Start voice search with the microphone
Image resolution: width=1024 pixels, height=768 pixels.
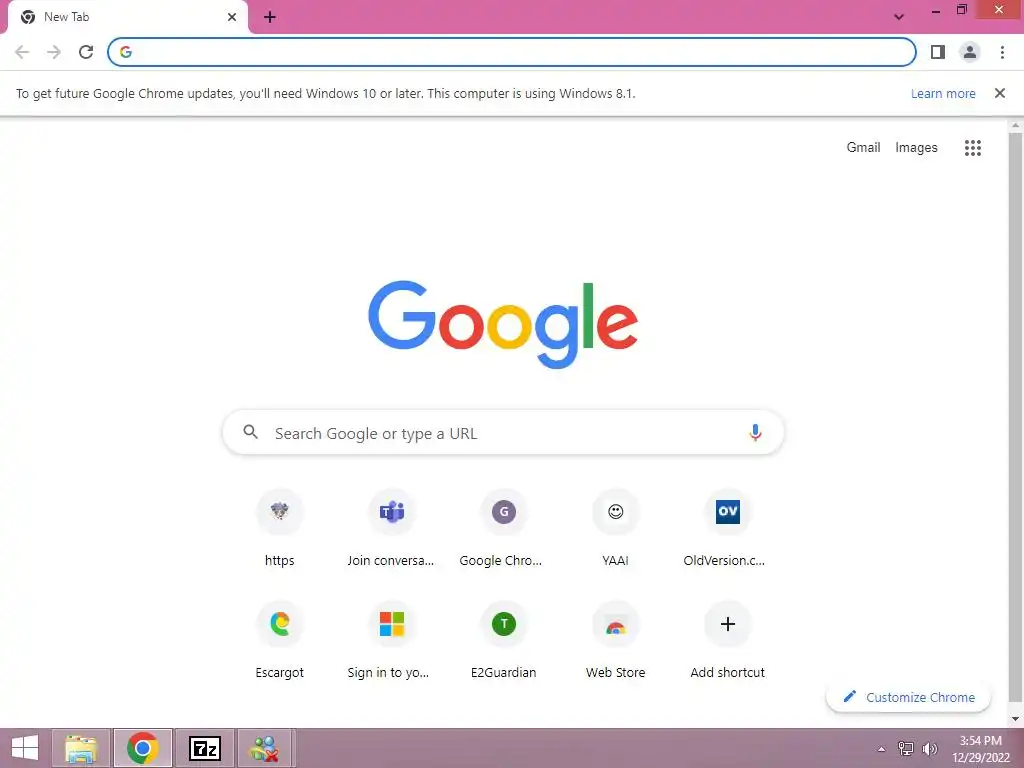(x=755, y=433)
